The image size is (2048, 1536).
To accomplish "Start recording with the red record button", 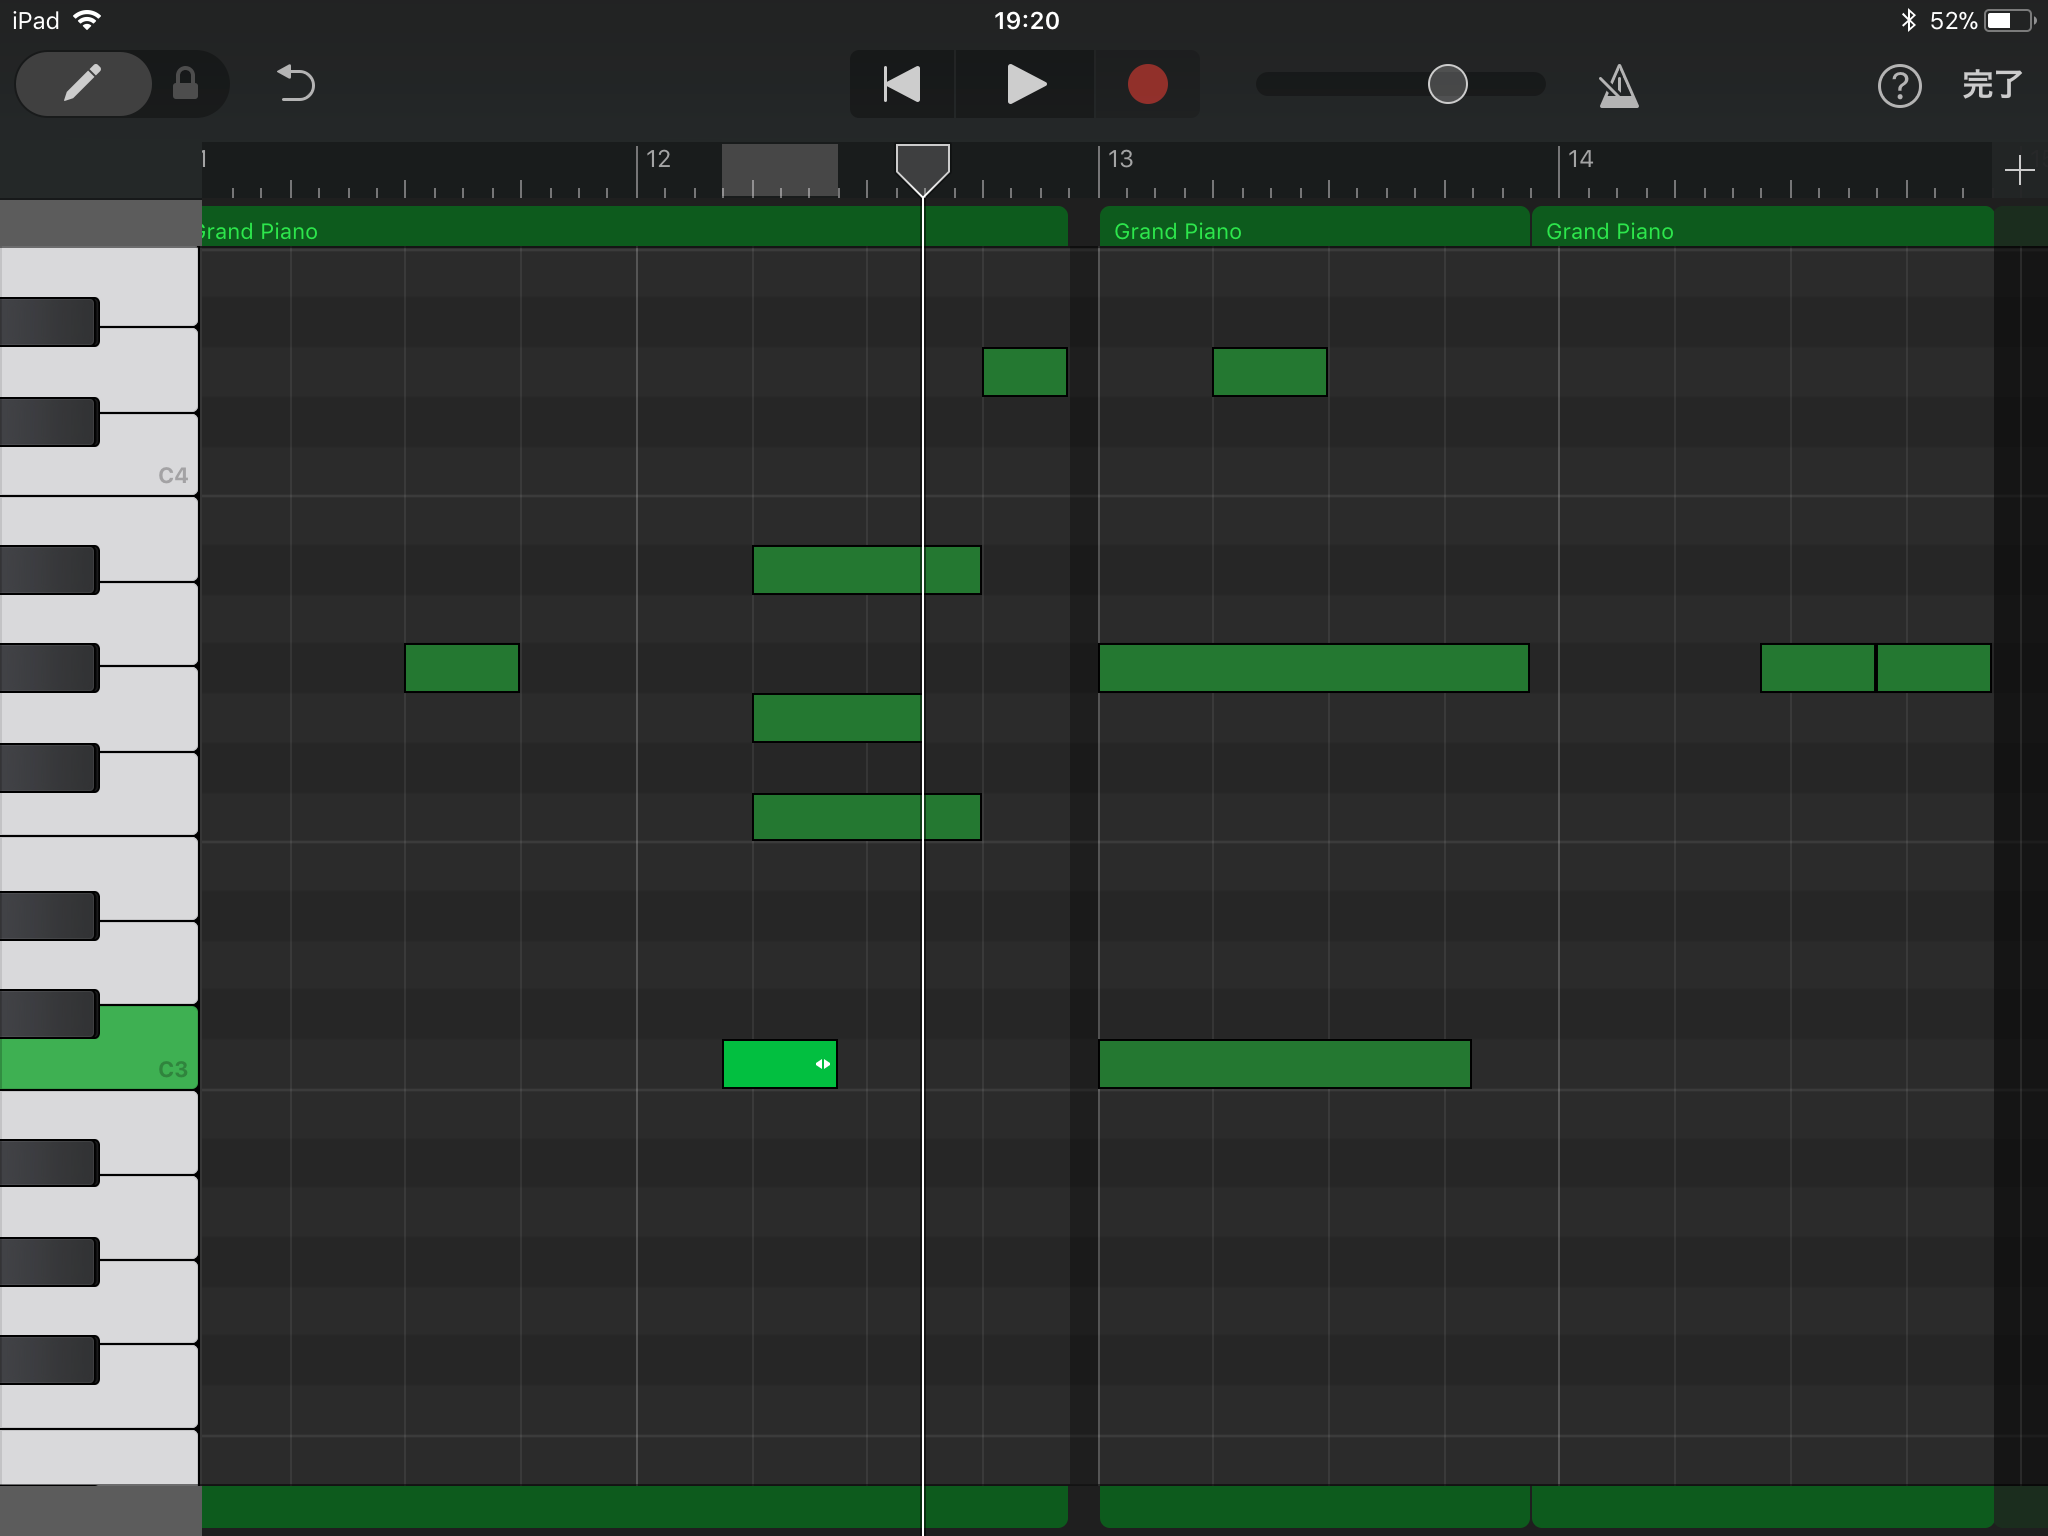I will point(1147,84).
